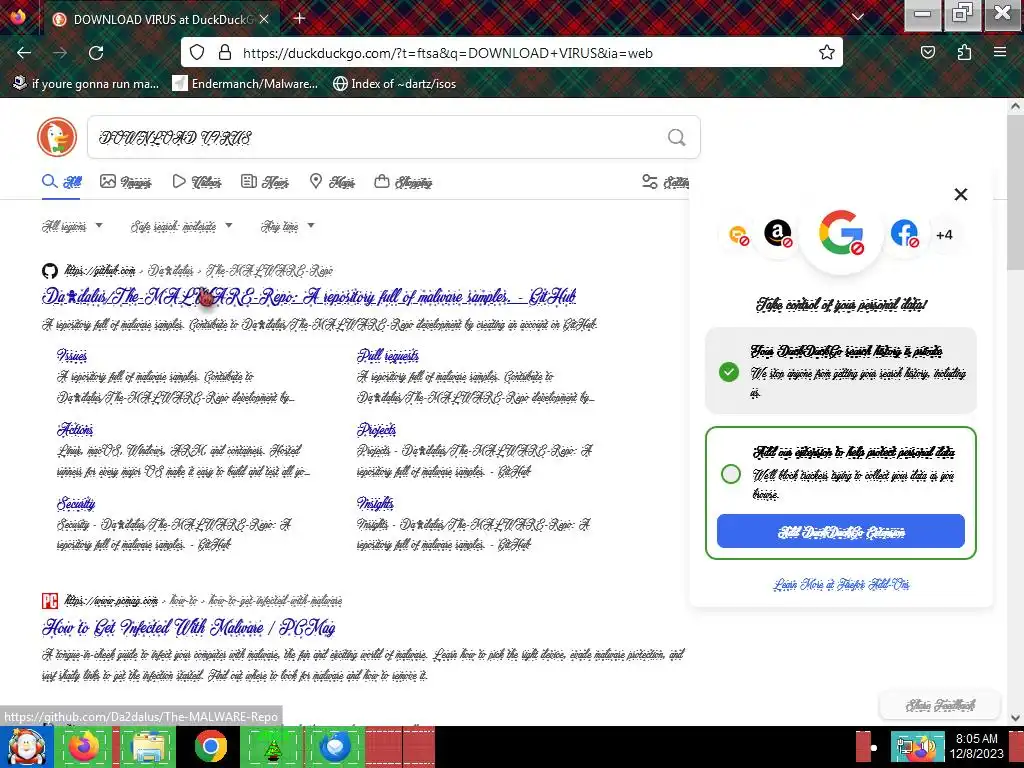Open the Endermanch/Malware bookmark
The width and height of the screenshot is (1024, 768).
coord(246,84)
